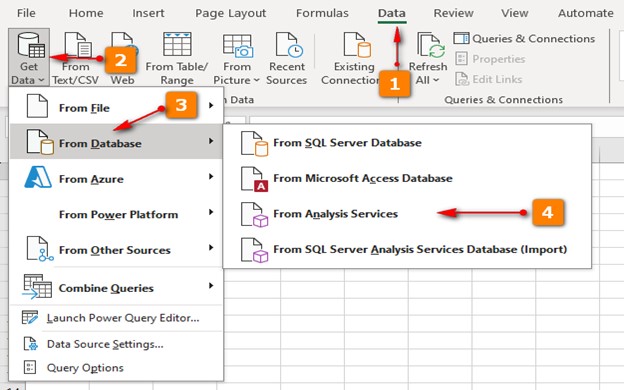The height and width of the screenshot is (390, 624).
Task: Click the Edit Links button
Action: [x=489, y=79]
